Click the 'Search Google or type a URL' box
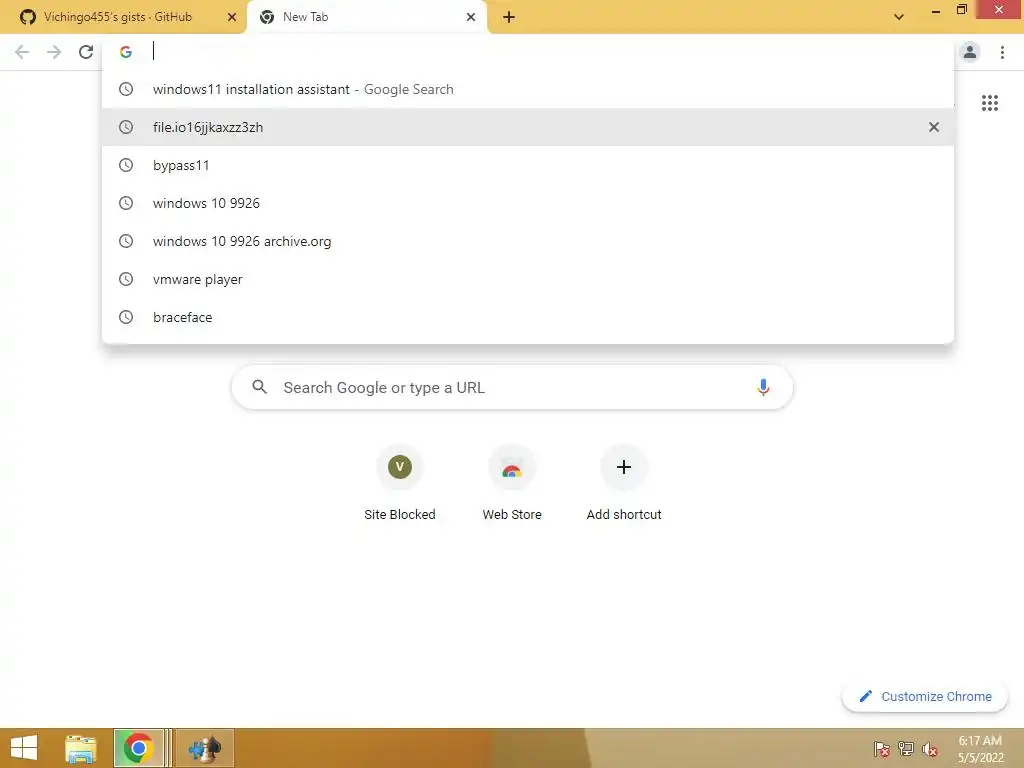The image size is (1024, 768). coord(512,387)
